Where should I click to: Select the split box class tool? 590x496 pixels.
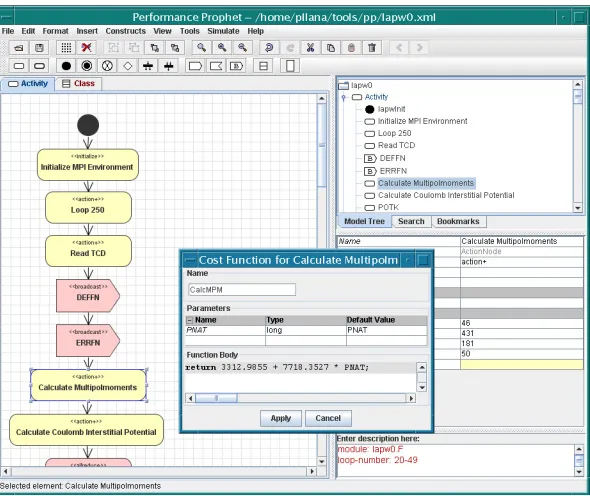point(263,66)
